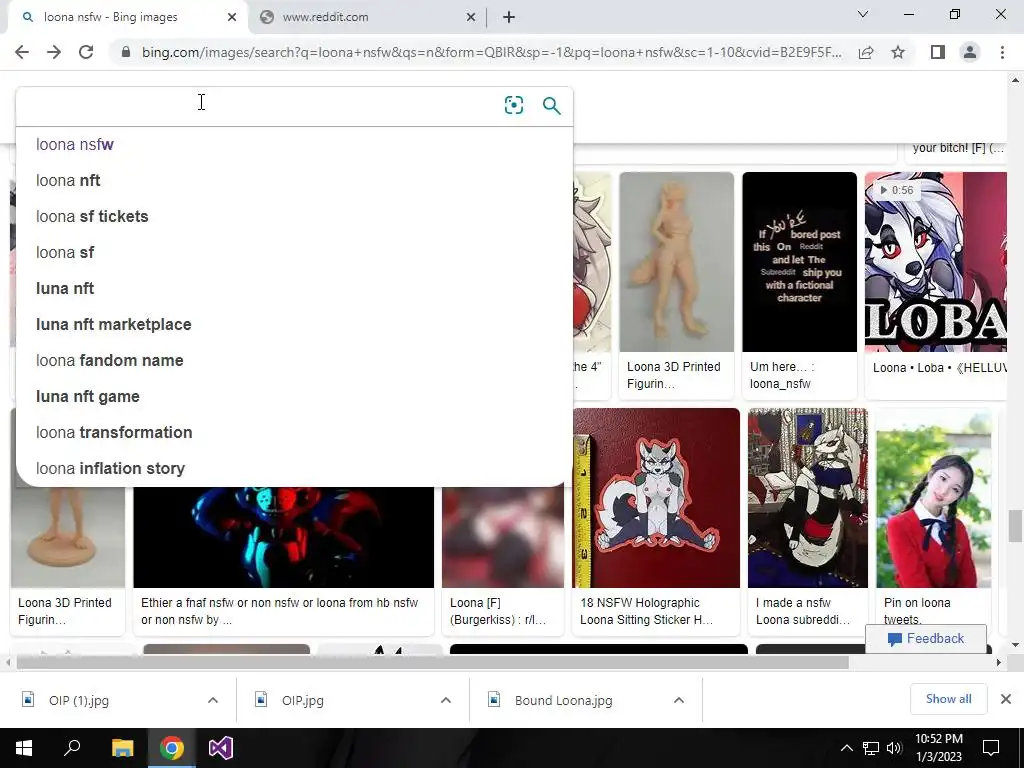Image resolution: width=1024 pixels, height=768 pixels.
Task: Open the Feedback button
Action: click(925, 639)
